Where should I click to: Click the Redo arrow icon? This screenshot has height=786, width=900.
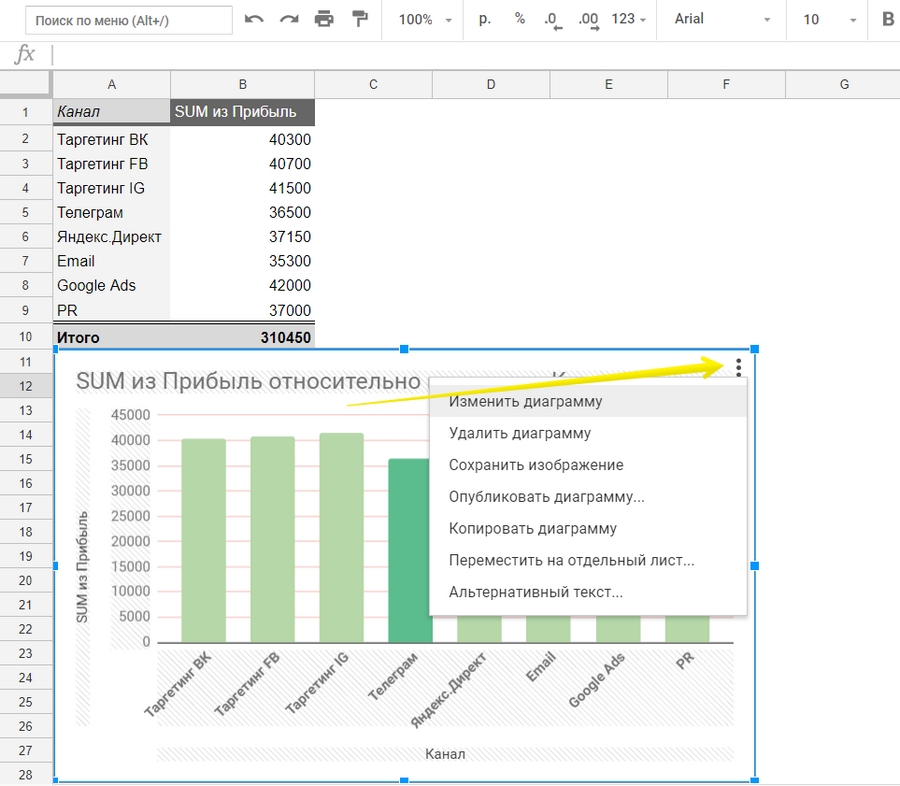coord(289,20)
